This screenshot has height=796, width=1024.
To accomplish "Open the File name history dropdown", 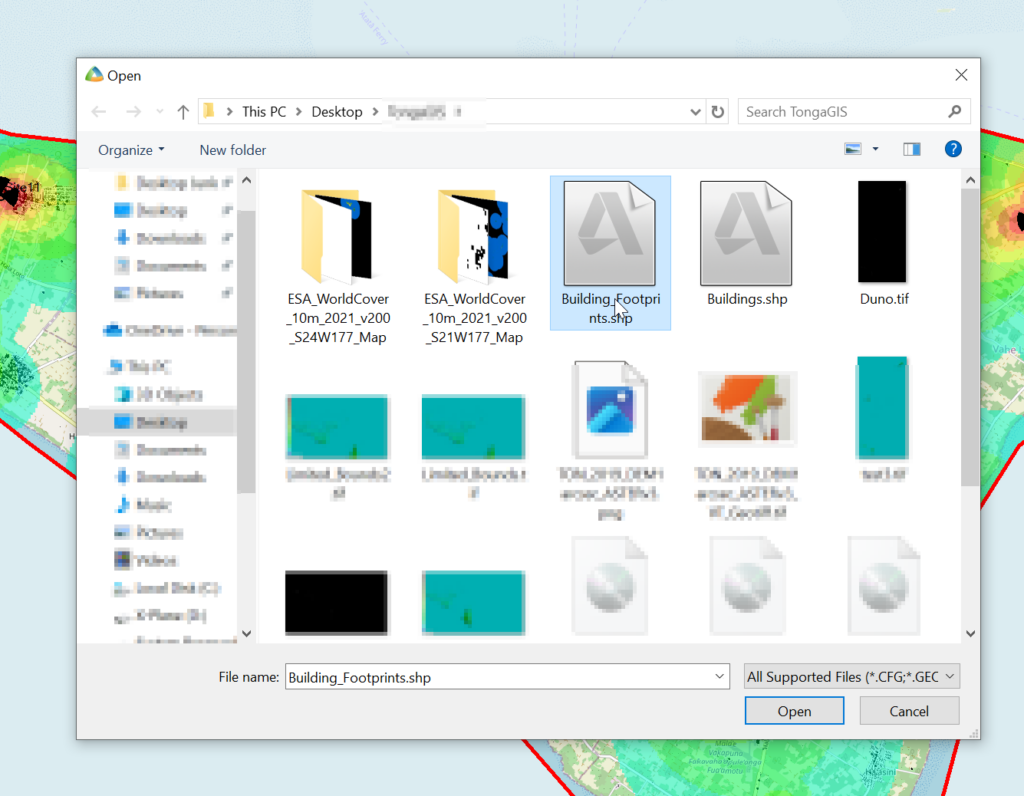I will pos(720,677).
